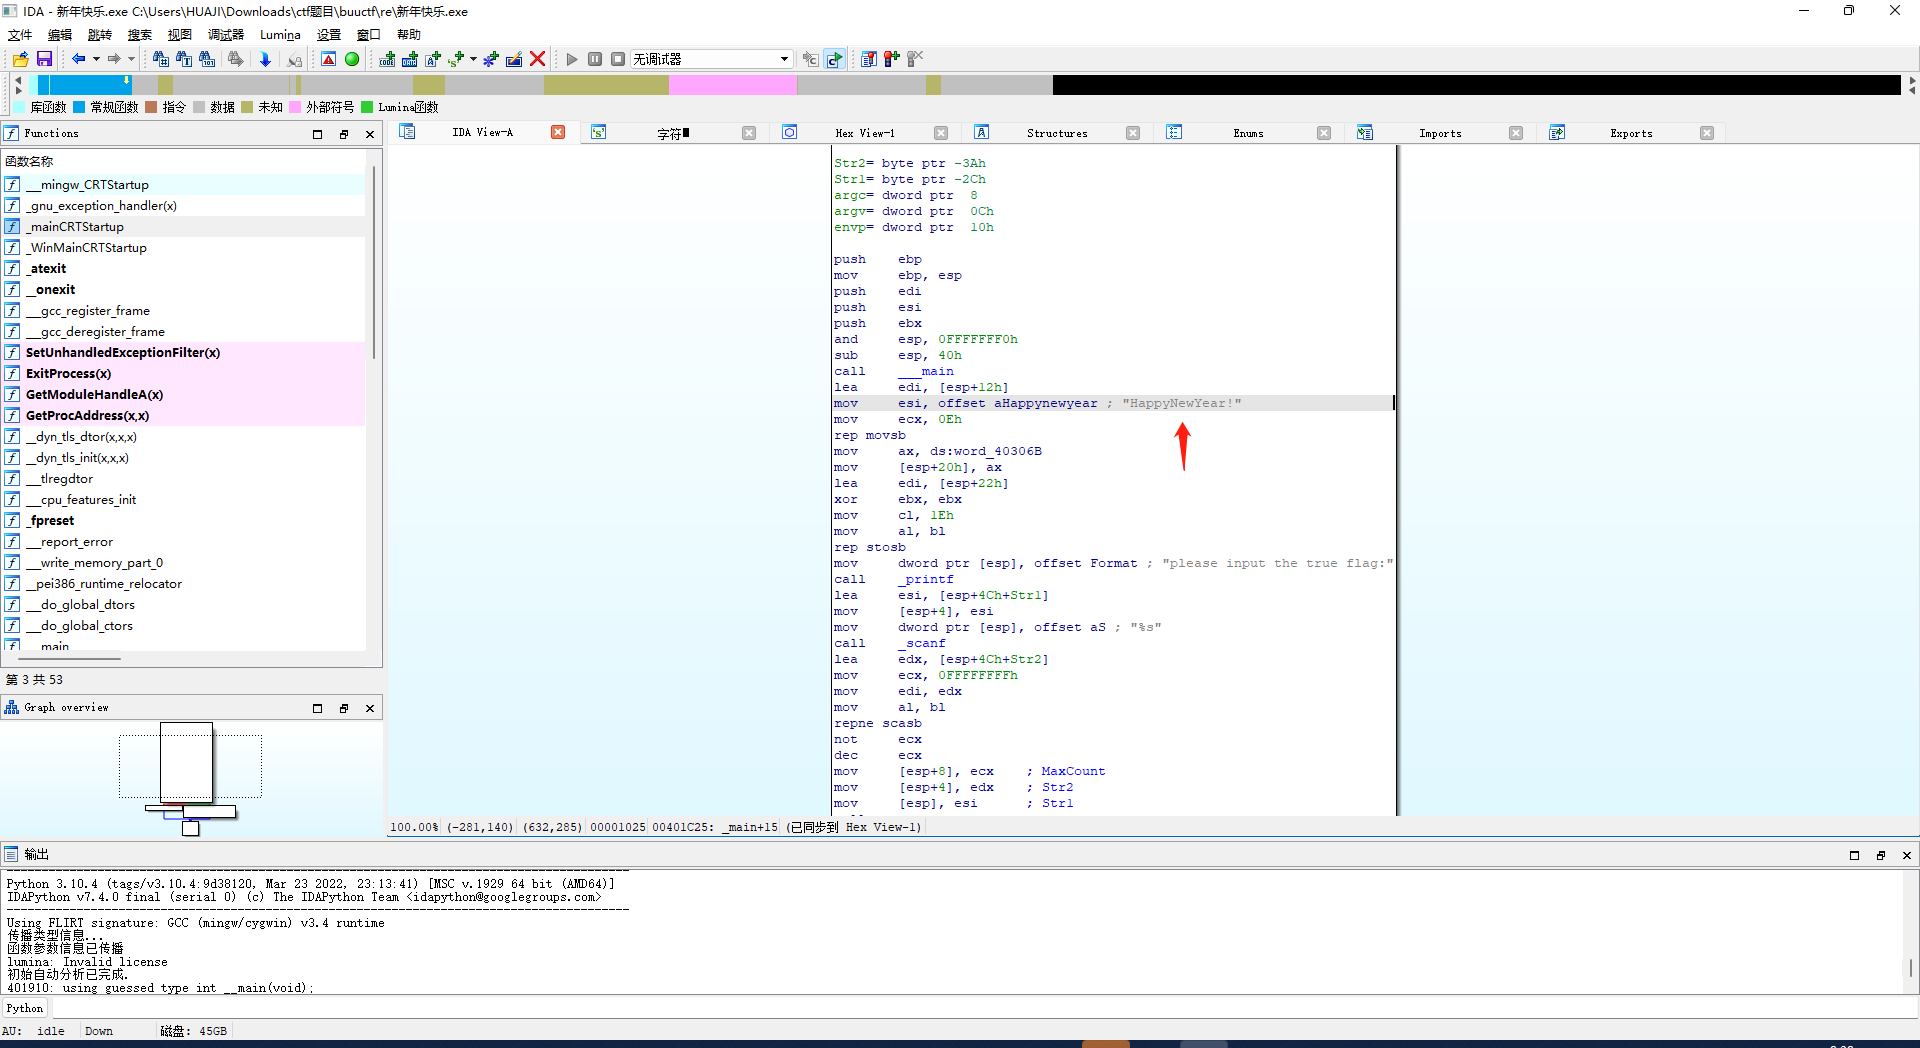Image resolution: width=1920 pixels, height=1048 pixels.
Task: Click the Graph overview thumbnail
Action: (191, 778)
